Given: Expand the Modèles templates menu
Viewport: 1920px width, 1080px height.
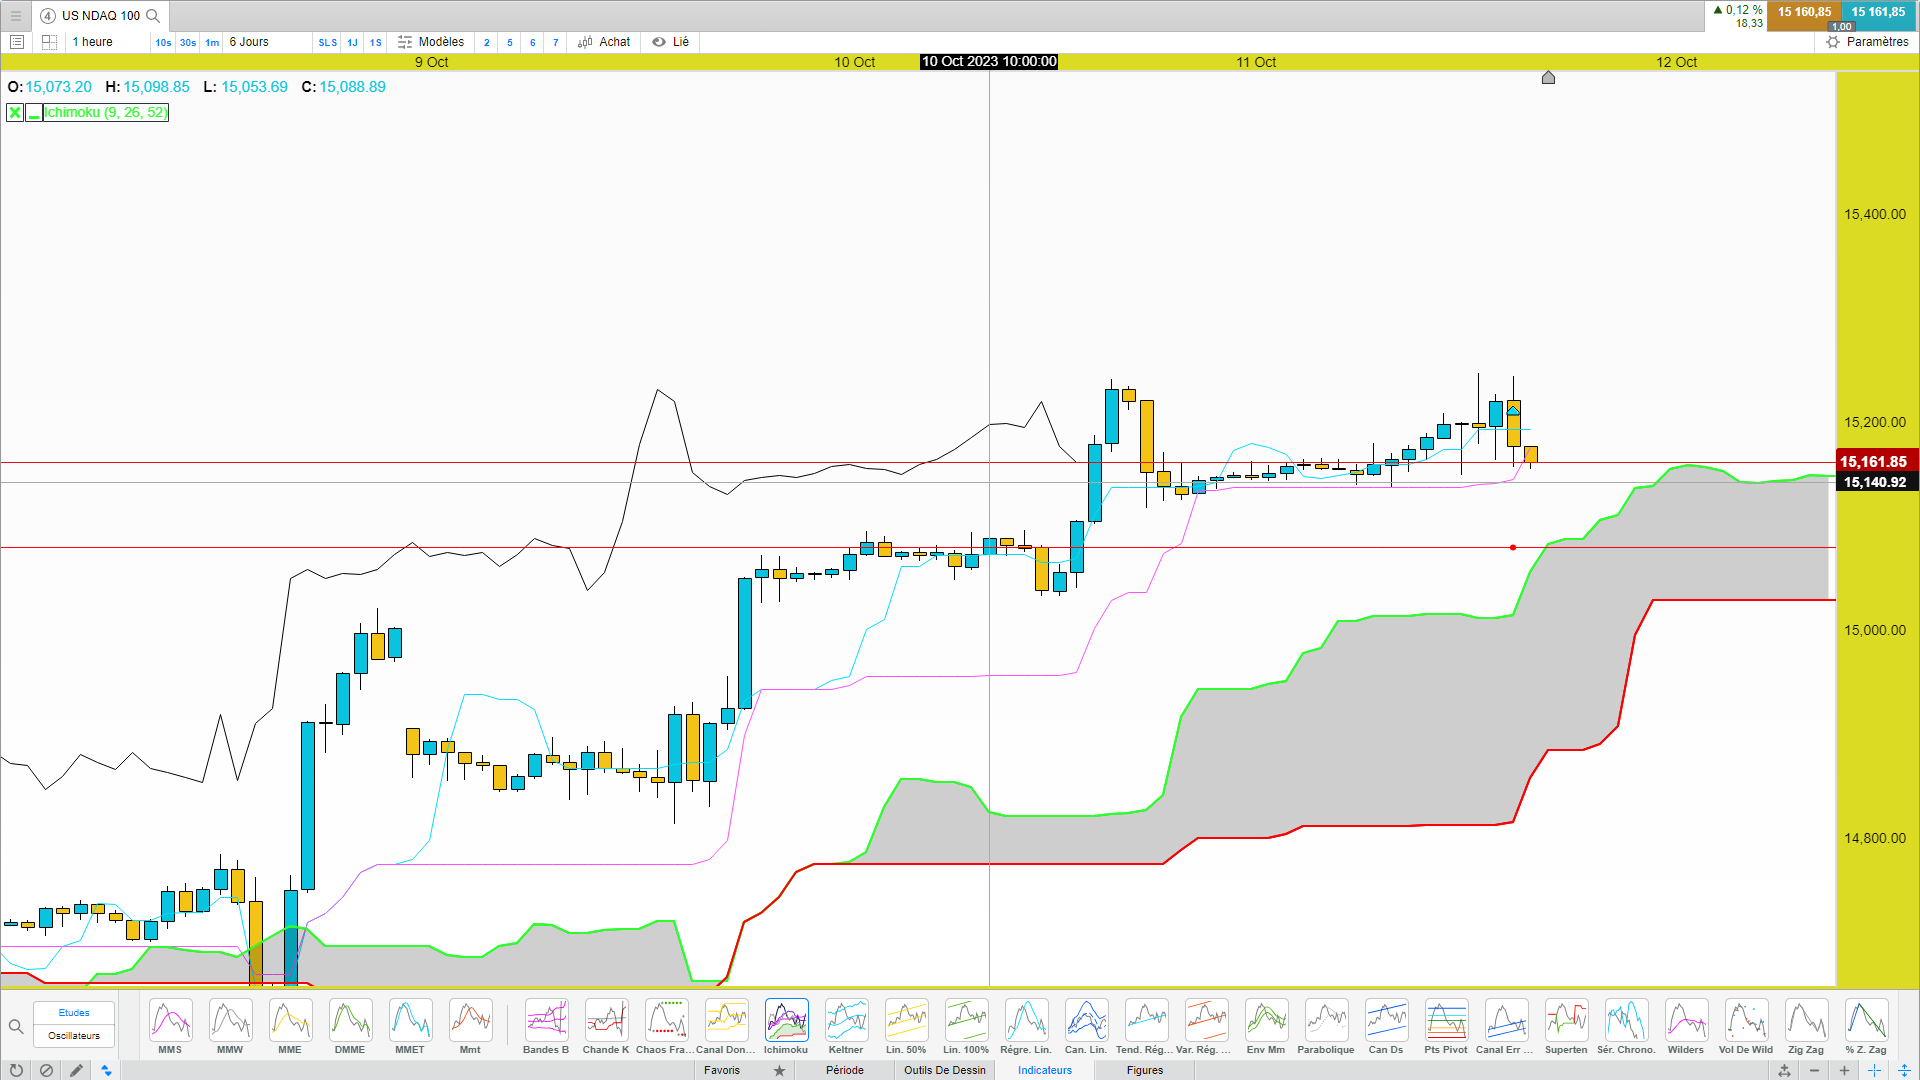Looking at the screenshot, I should [x=431, y=42].
